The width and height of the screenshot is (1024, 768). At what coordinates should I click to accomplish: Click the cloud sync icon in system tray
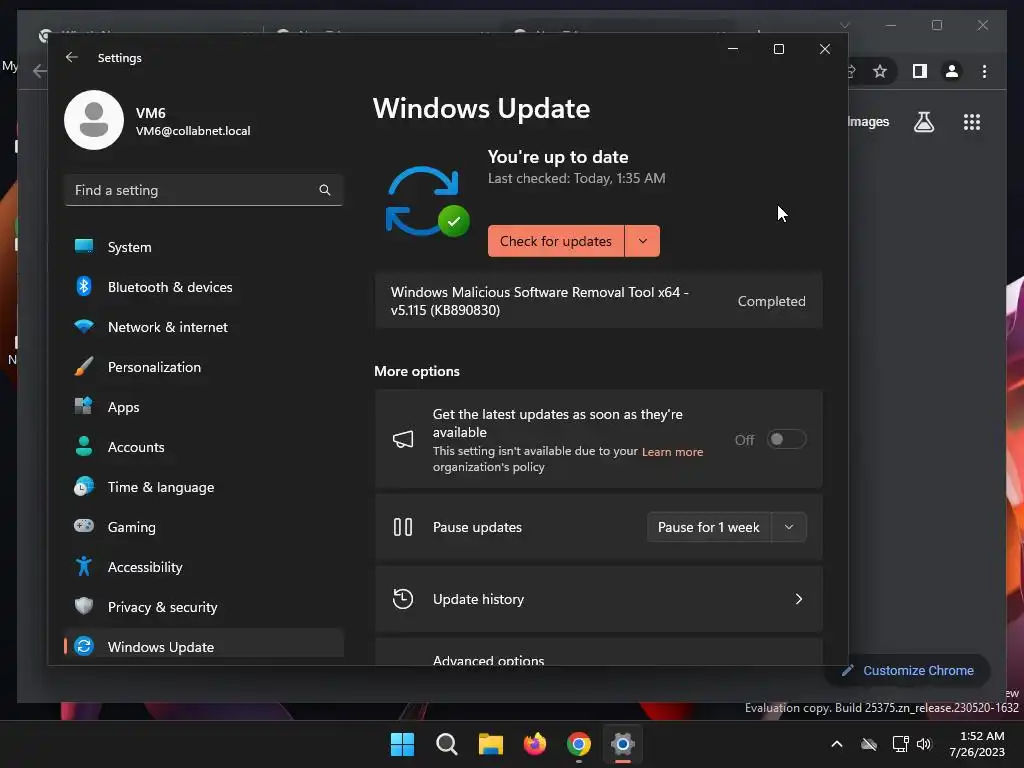coord(869,744)
